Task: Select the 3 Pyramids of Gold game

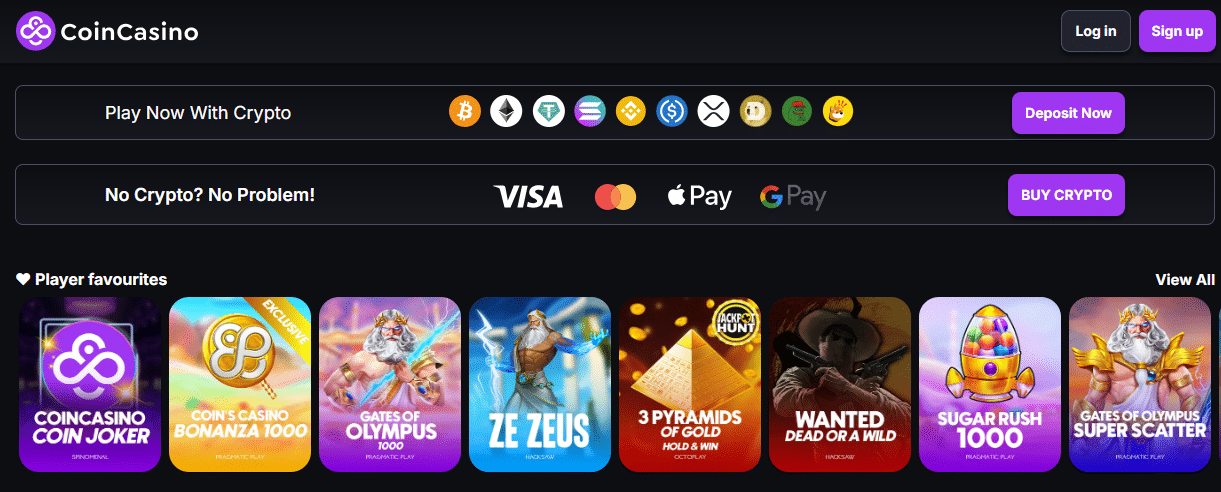Action: click(x=690, y=384)
